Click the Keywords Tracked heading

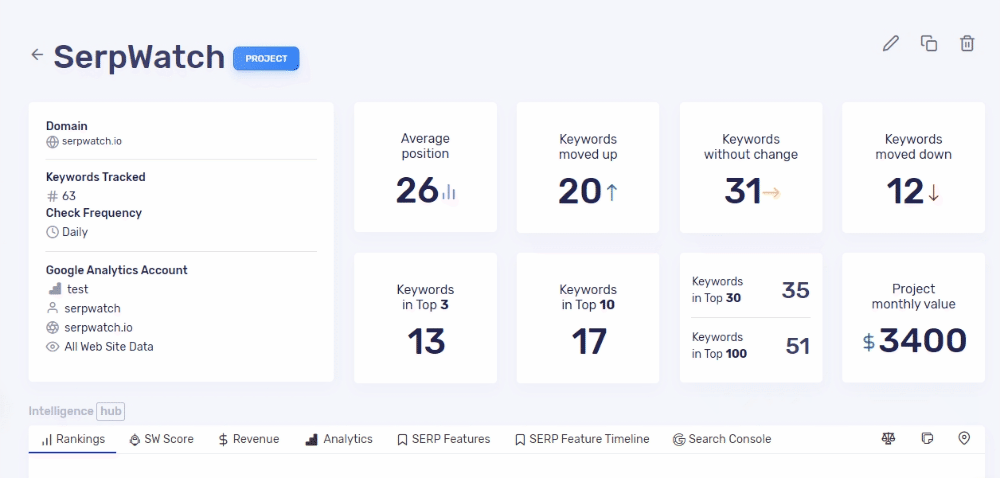96,177
